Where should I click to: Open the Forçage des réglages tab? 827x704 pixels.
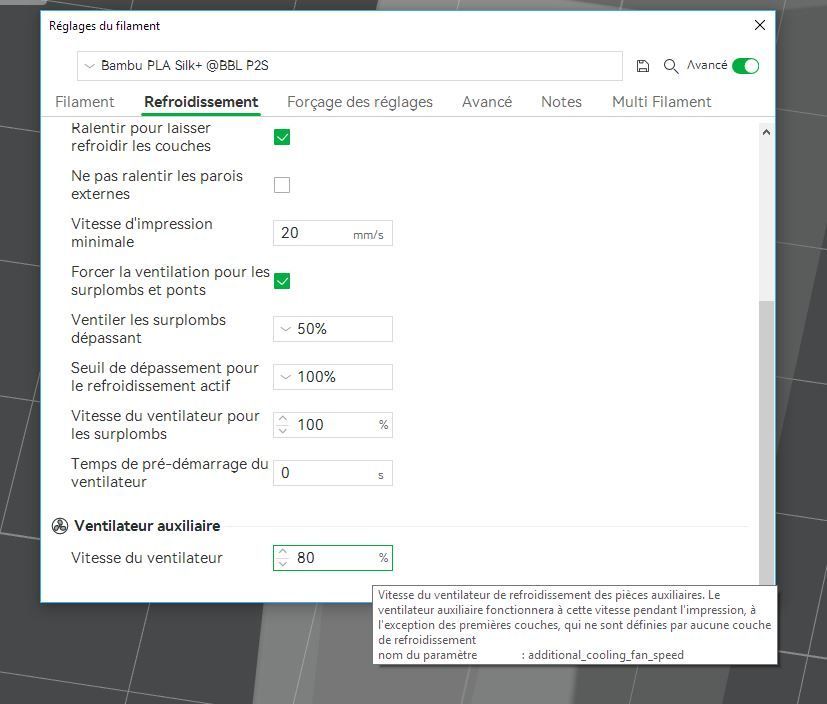(360, 102)
